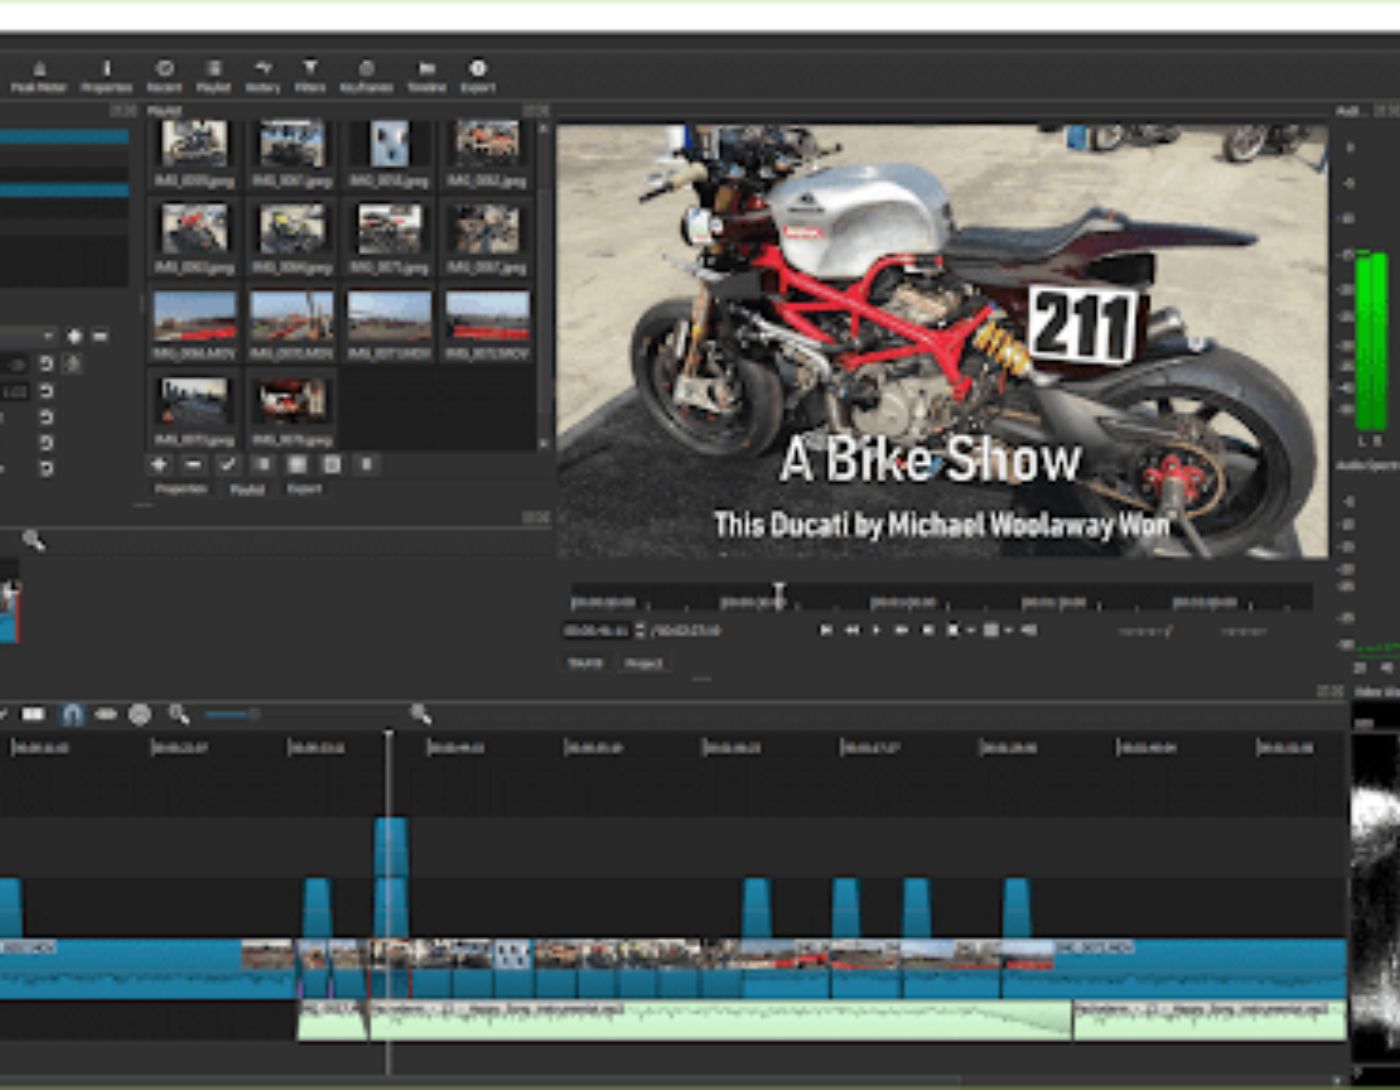Click the play button in player

pos(877,630)
